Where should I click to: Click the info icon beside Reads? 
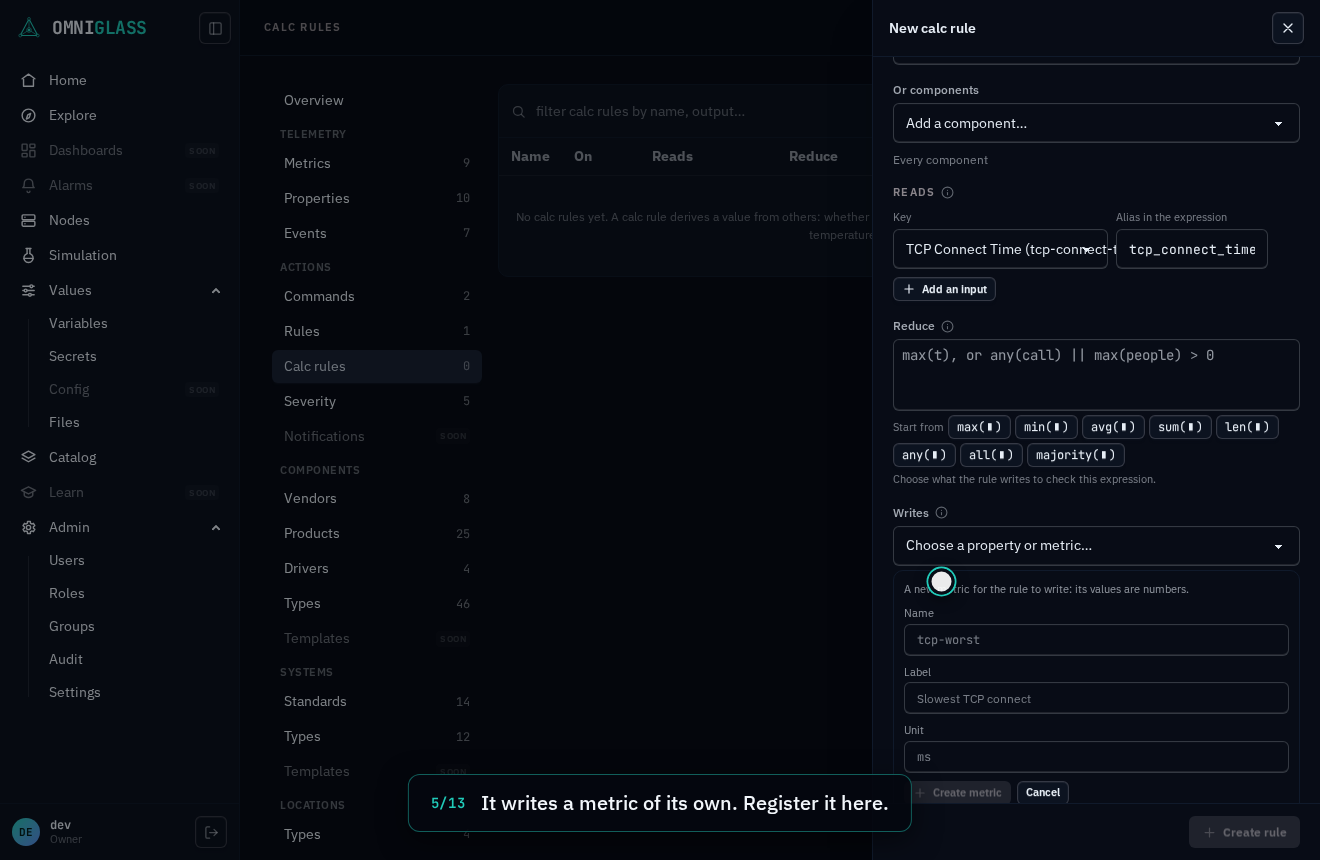(947, 192)
